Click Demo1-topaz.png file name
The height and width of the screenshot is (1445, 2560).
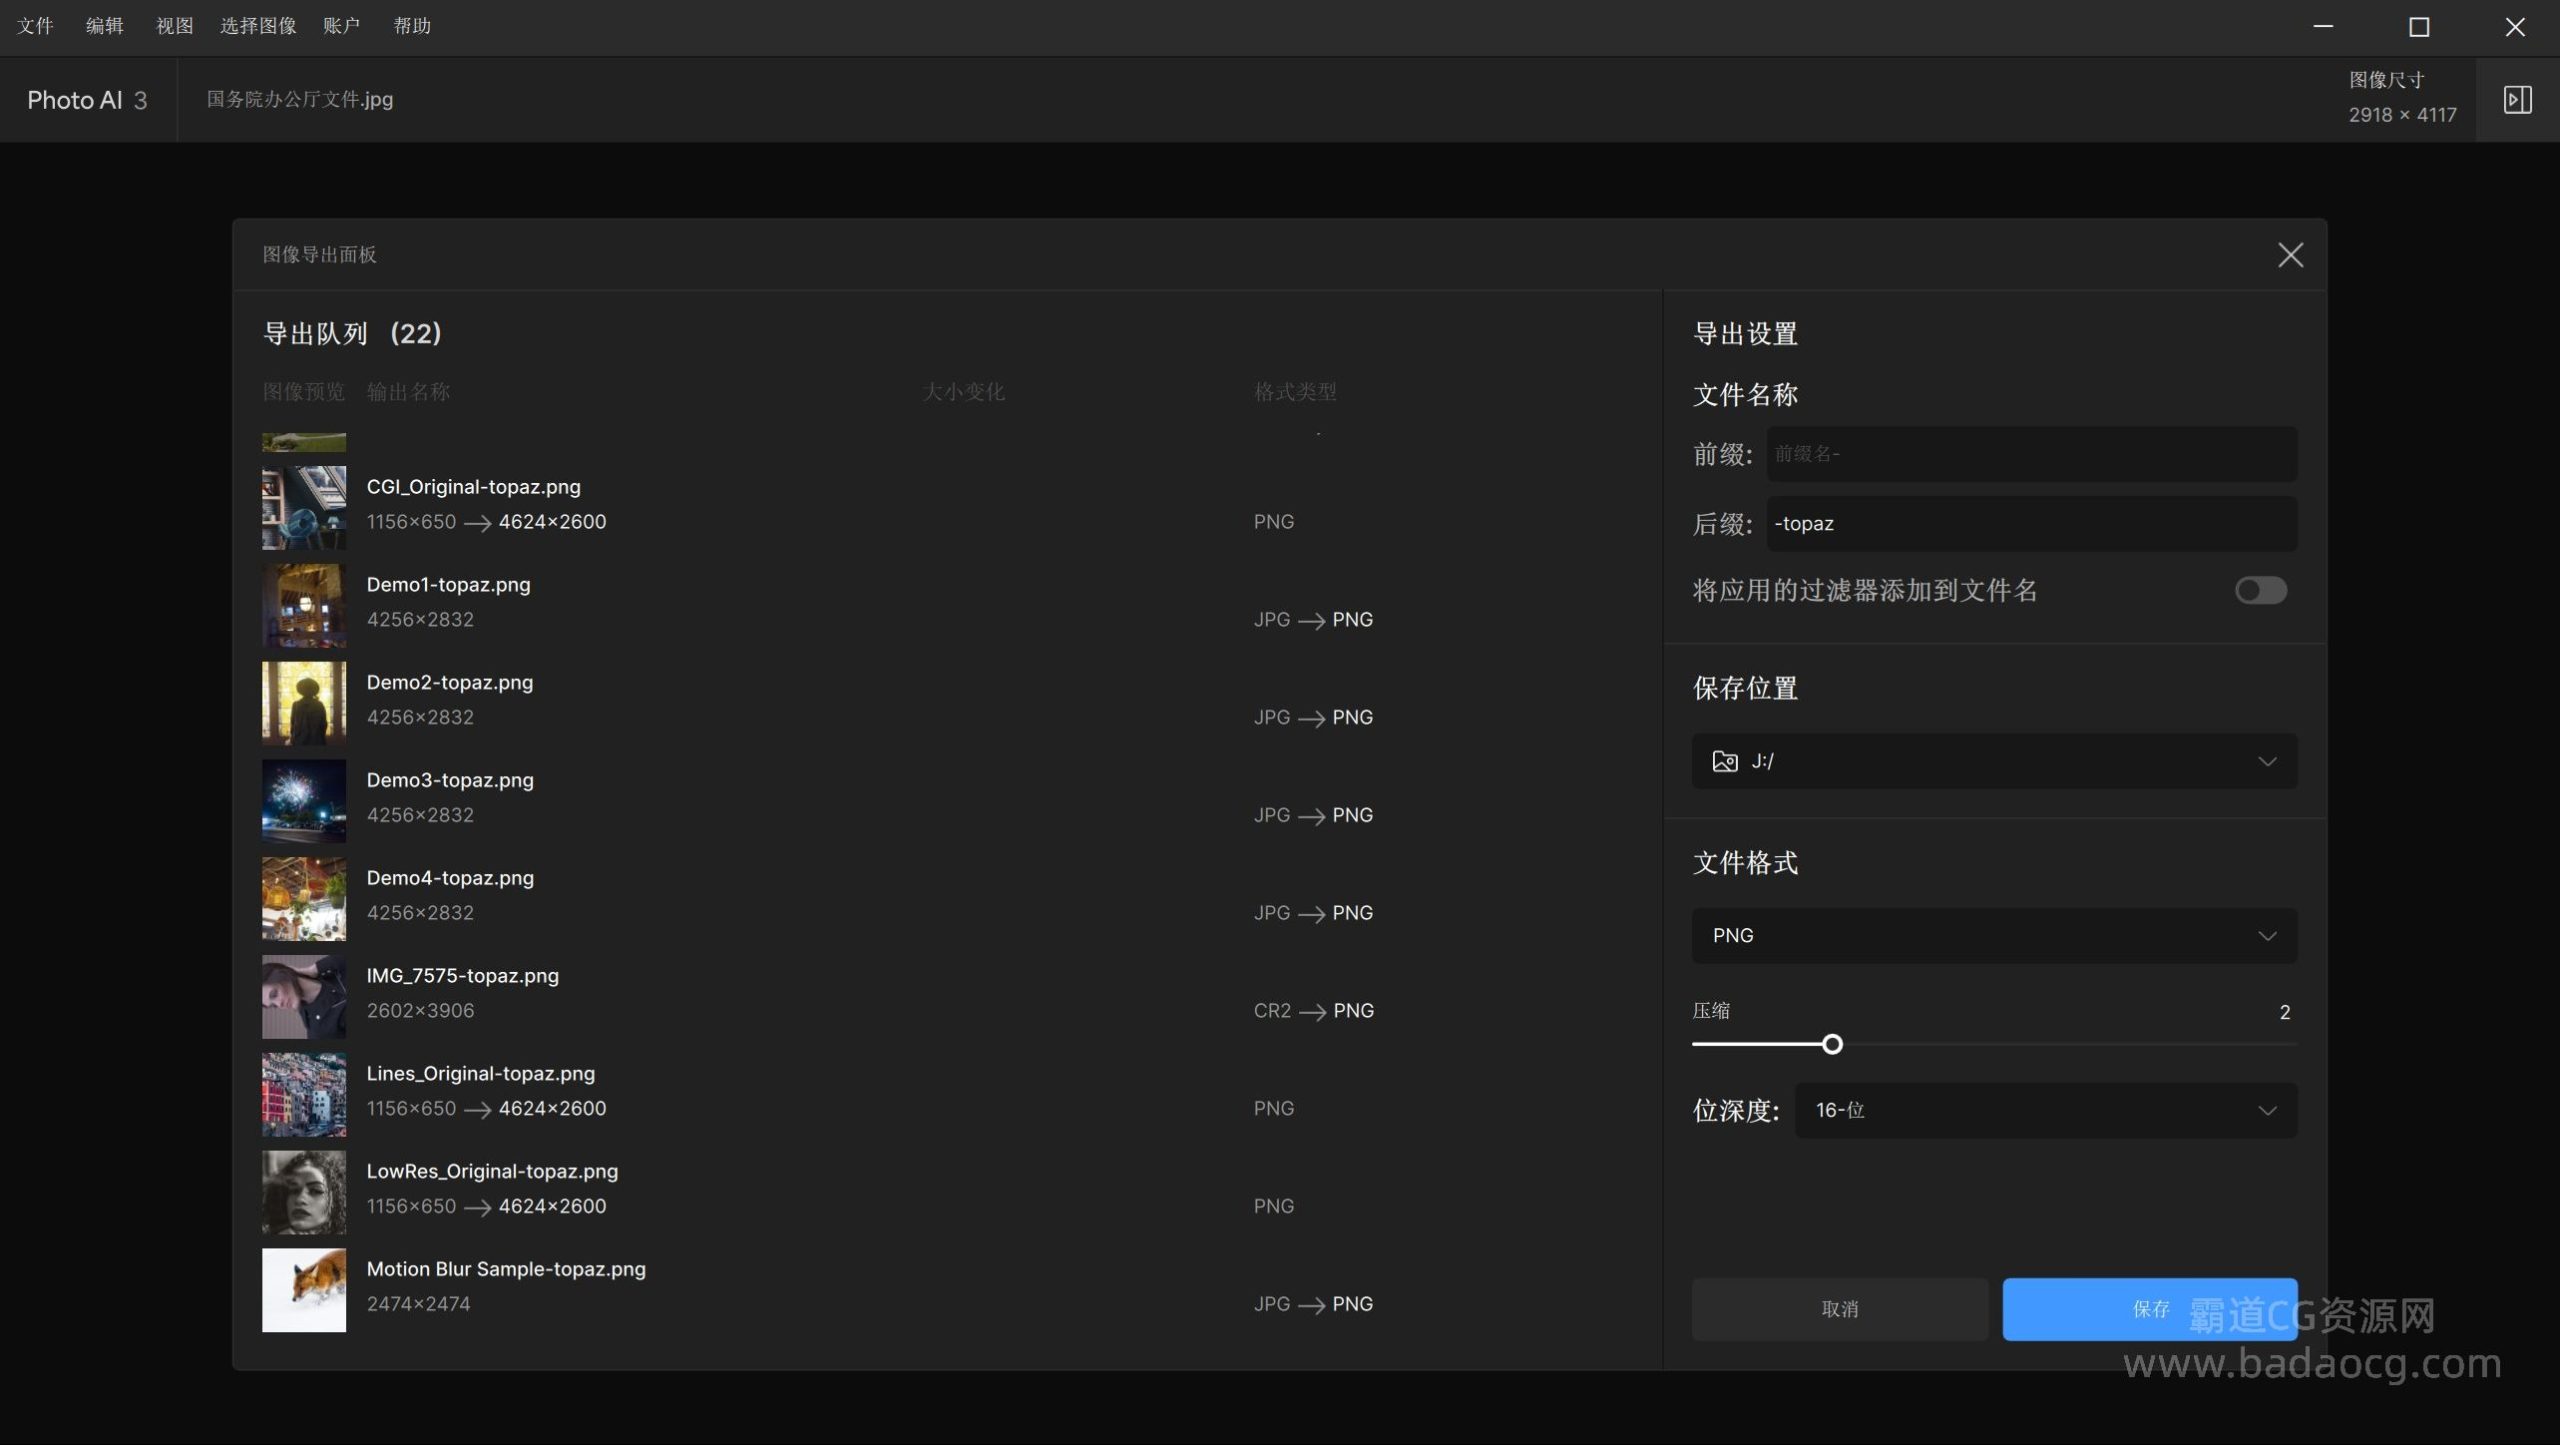(x=448, y=585)
